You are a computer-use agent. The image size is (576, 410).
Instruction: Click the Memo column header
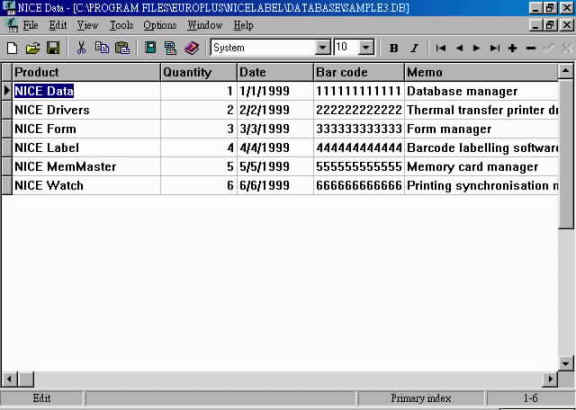[481, 72]
